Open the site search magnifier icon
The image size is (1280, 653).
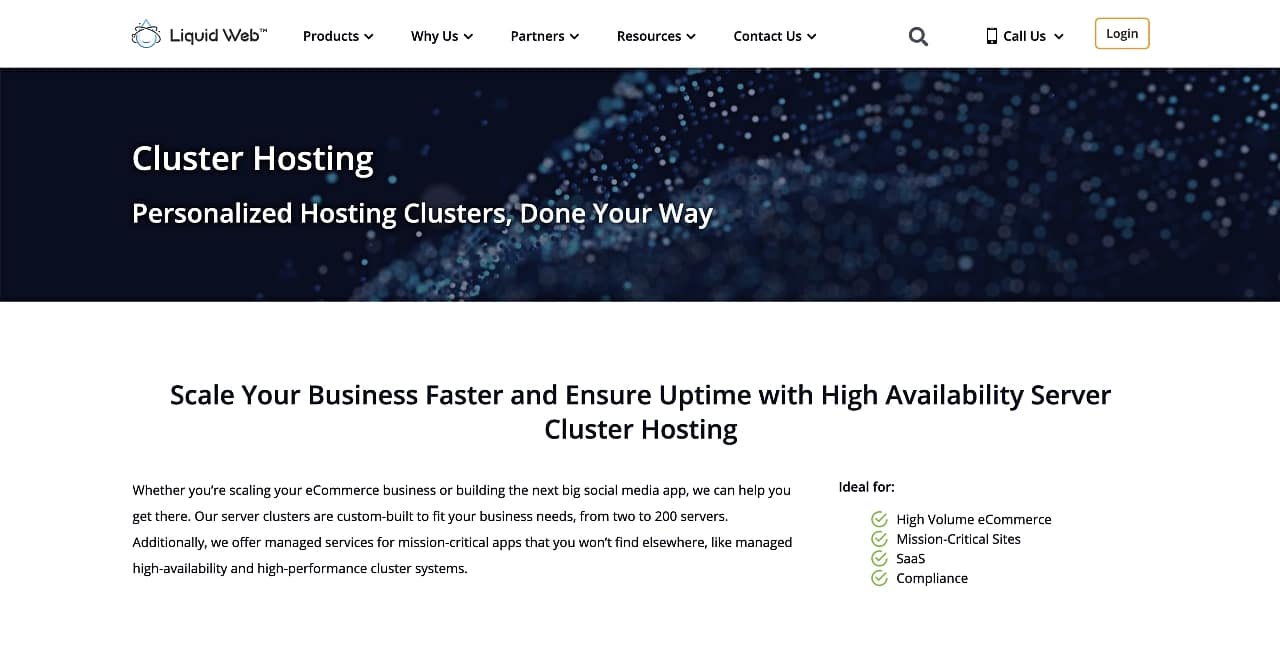point(917,36)
